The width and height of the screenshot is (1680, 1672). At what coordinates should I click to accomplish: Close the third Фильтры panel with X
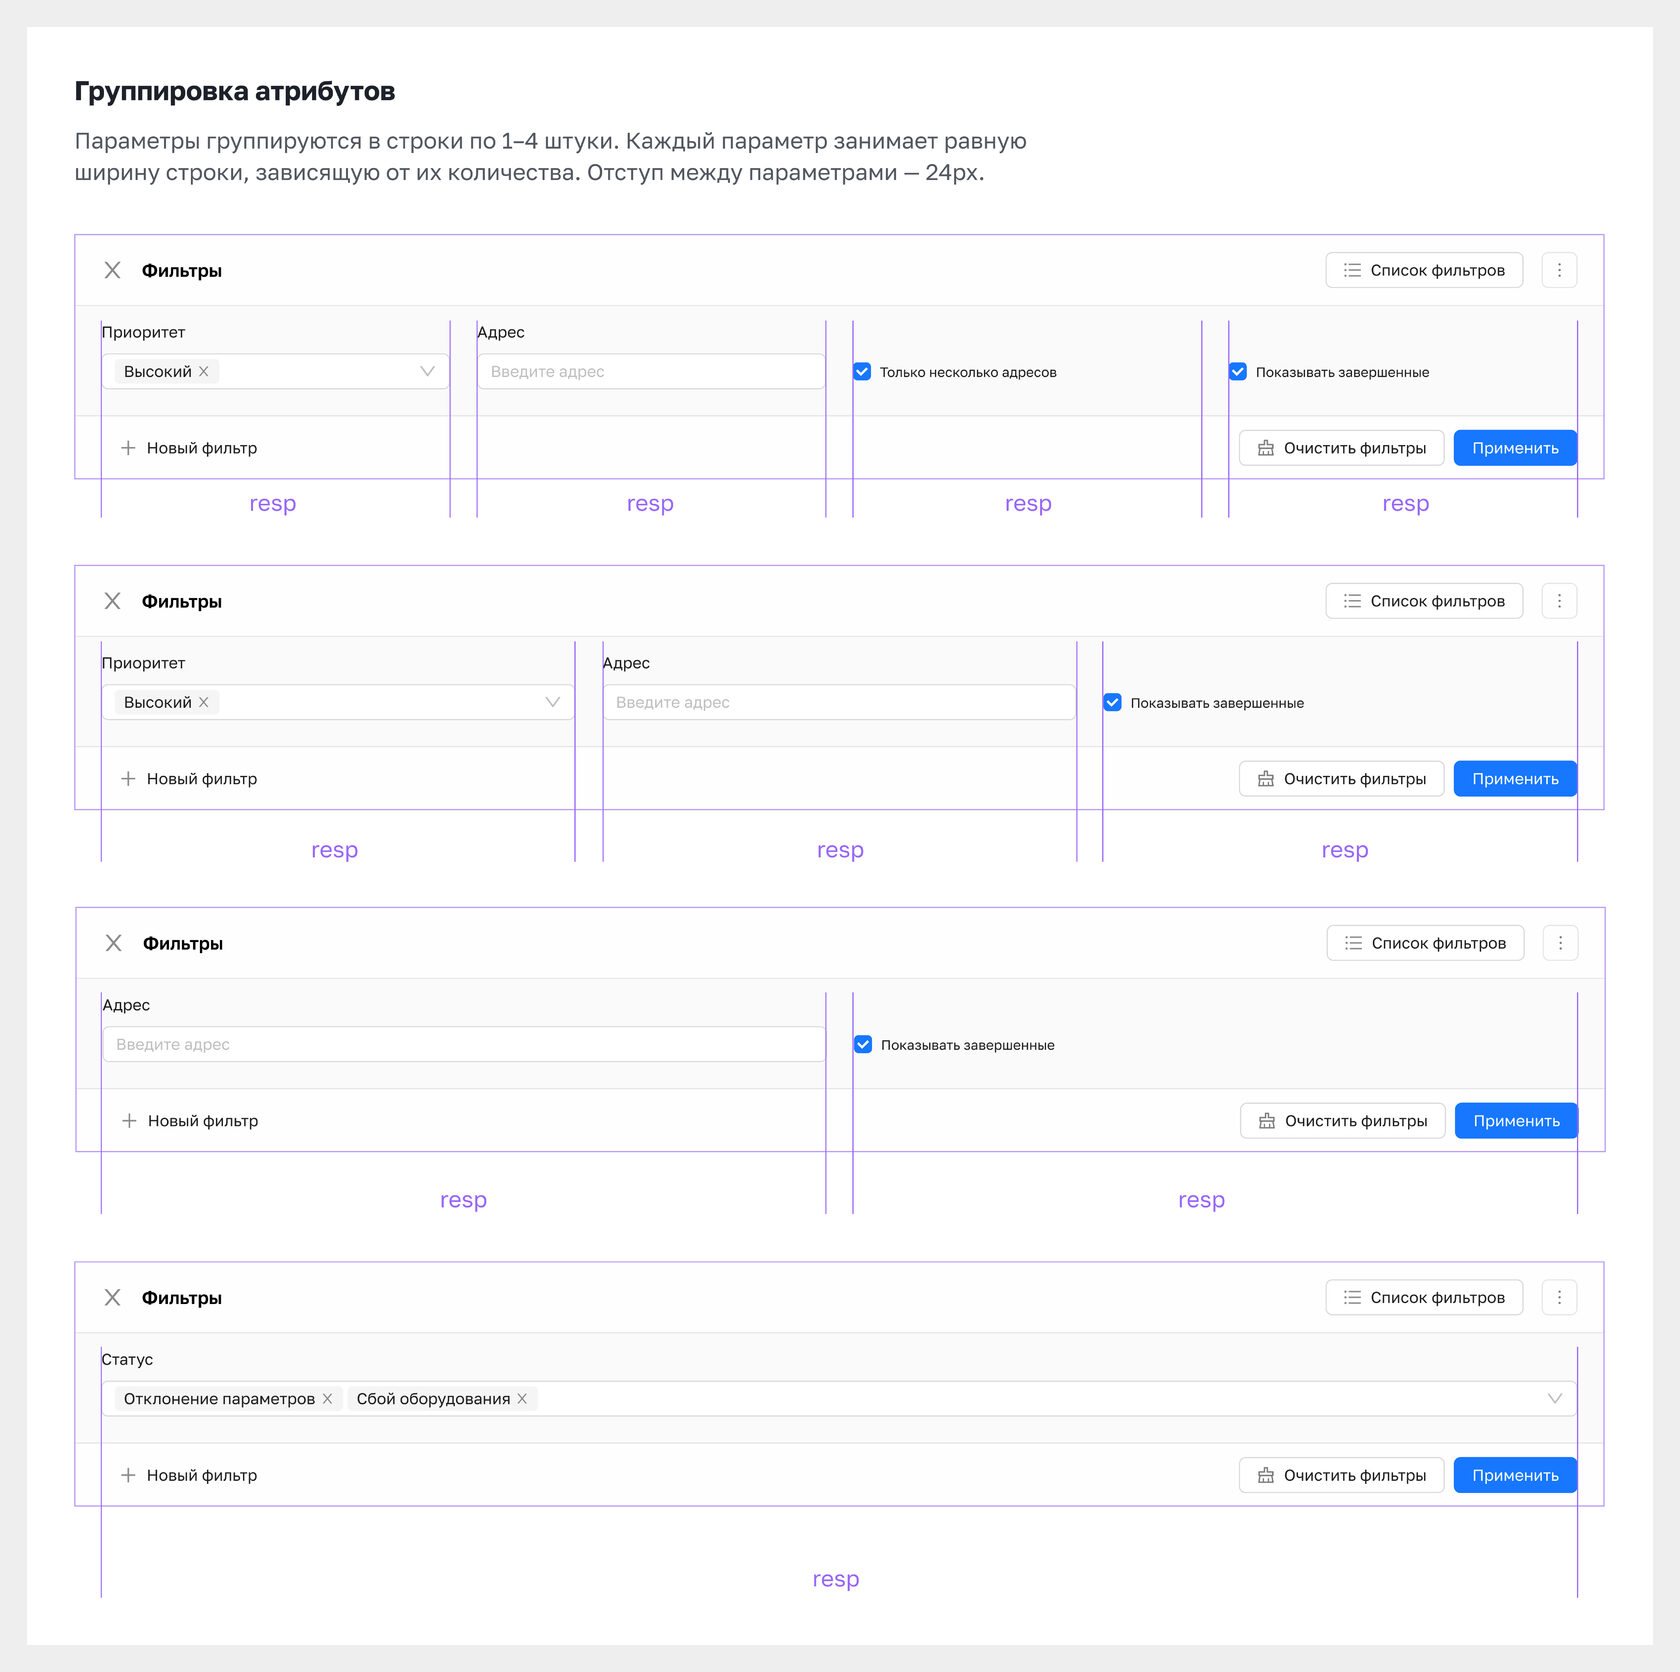click(114, 943)
